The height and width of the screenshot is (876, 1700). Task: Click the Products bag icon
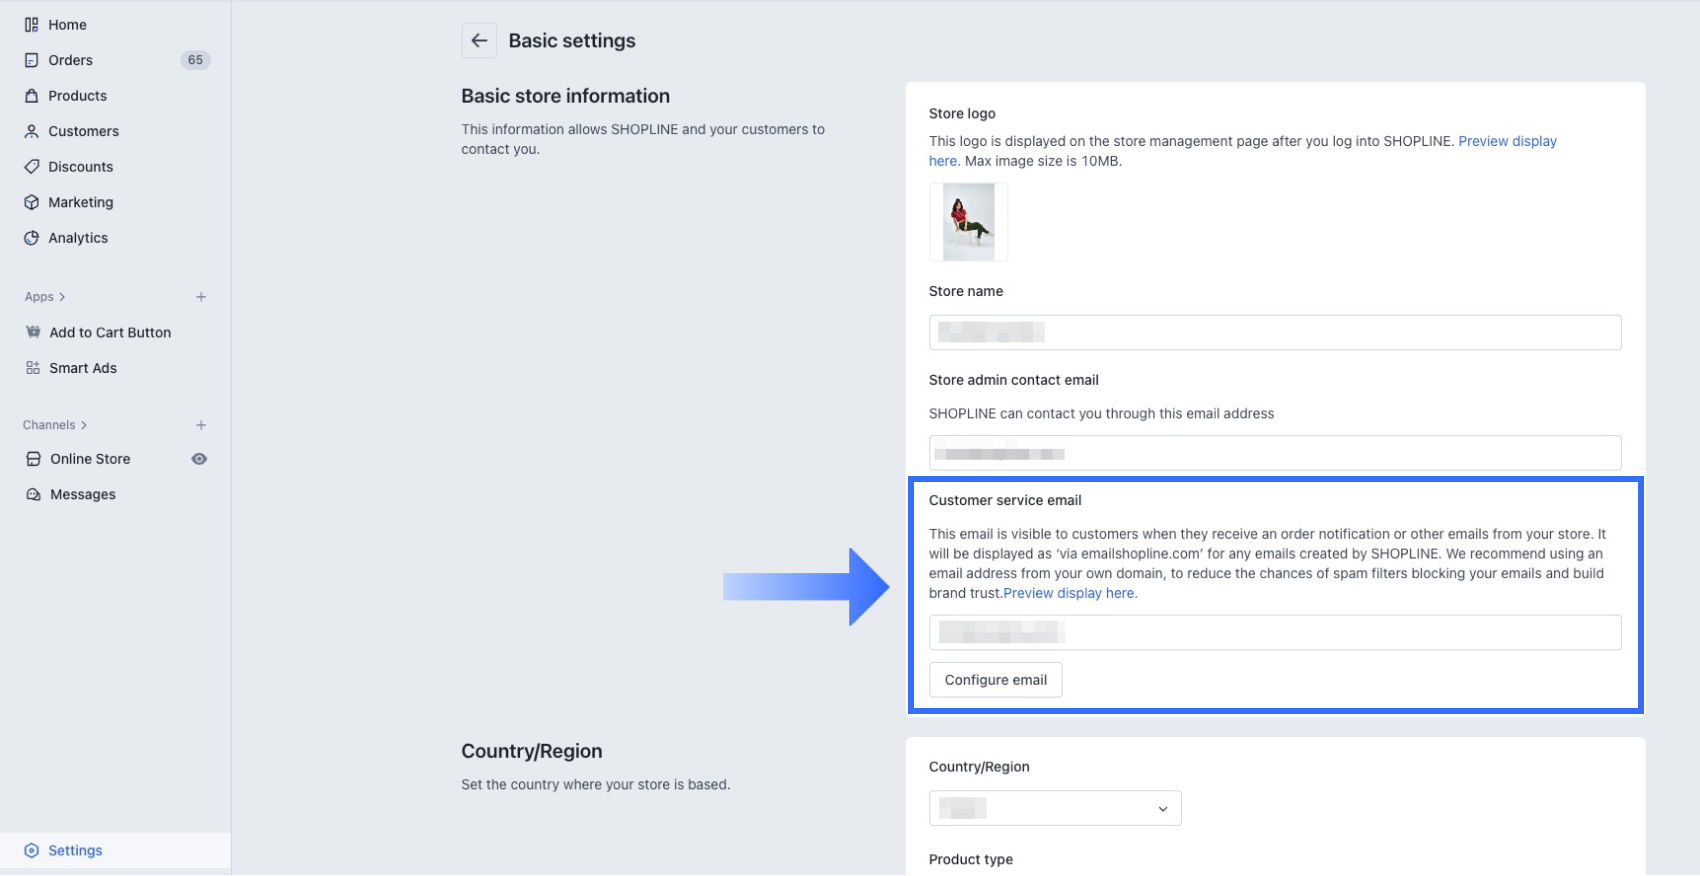point(32,96)
